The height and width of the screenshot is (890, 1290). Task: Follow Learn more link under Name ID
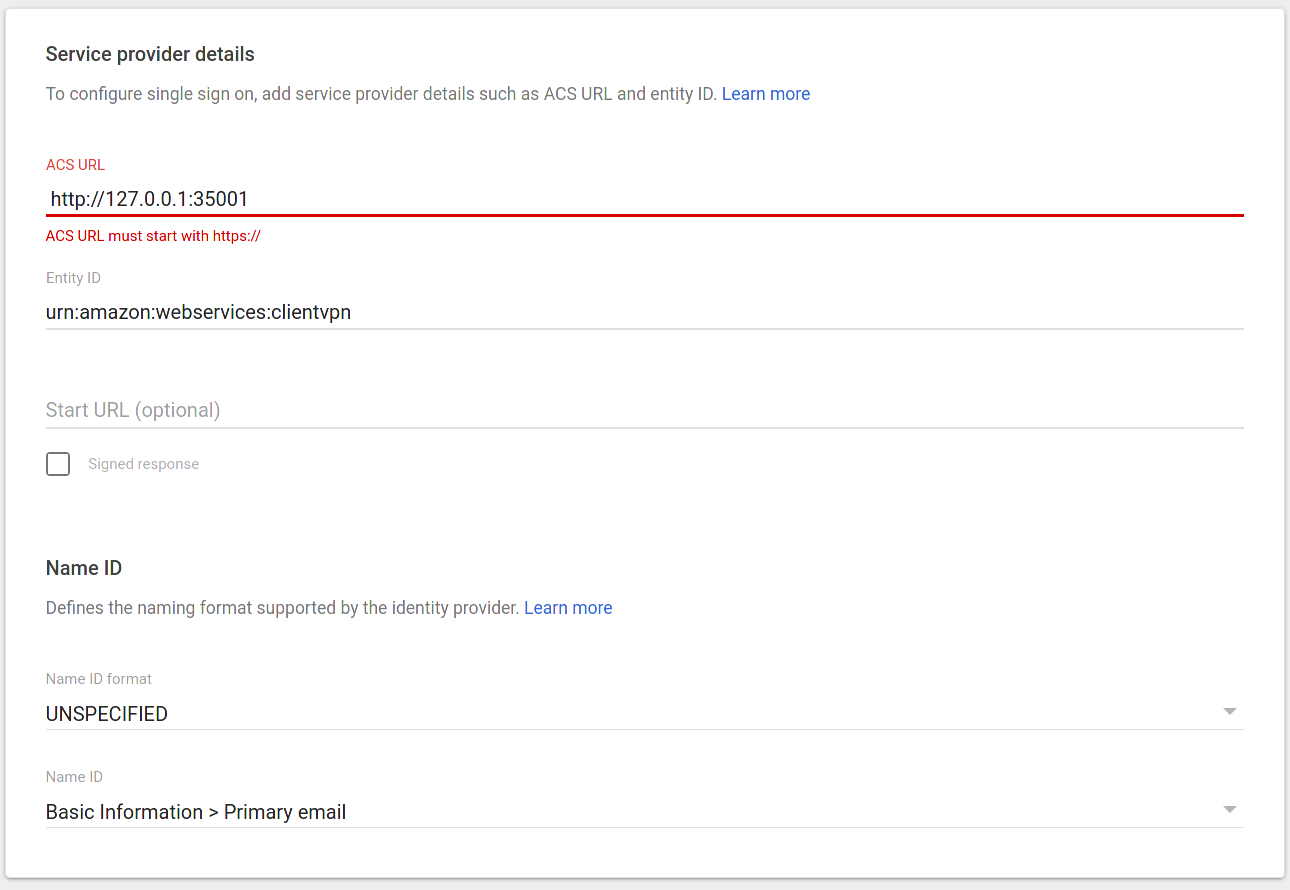pos(568,608)
